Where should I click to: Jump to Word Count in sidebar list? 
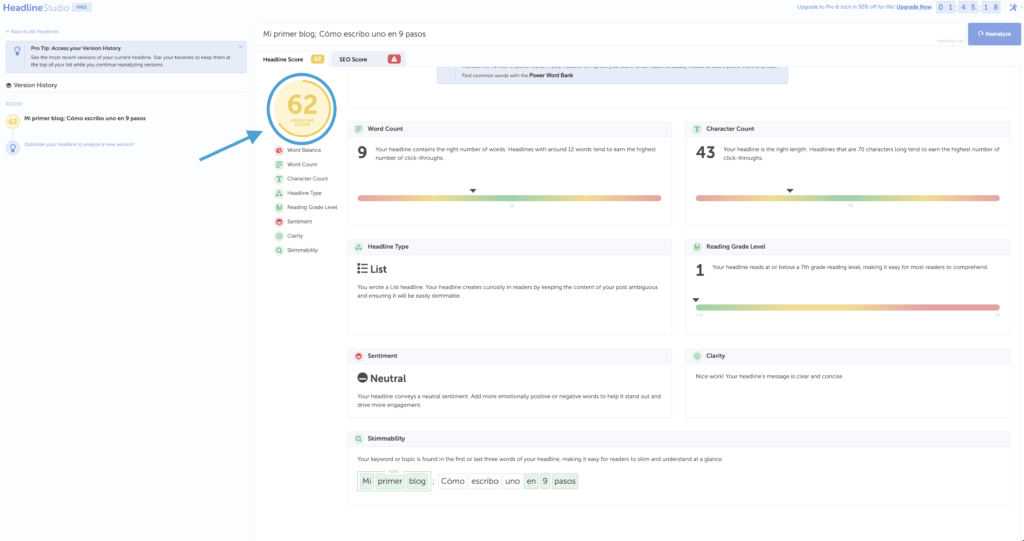pos(302,164)
